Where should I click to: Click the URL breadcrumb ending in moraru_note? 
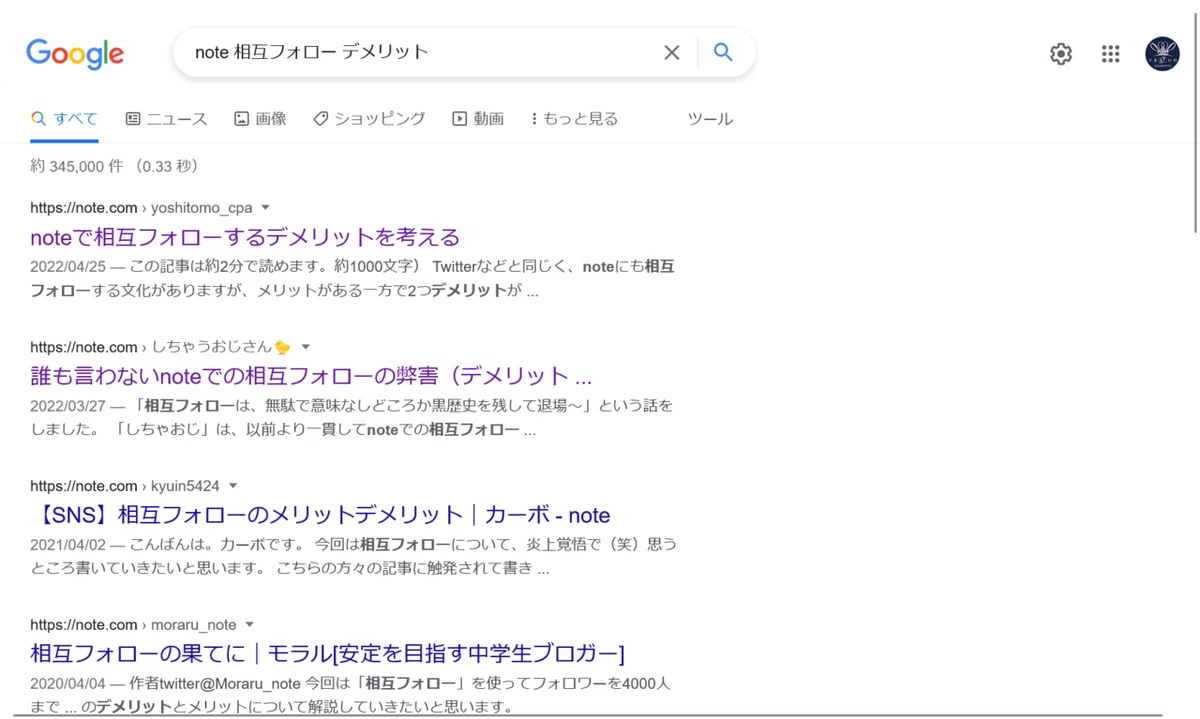click(133, 625)
